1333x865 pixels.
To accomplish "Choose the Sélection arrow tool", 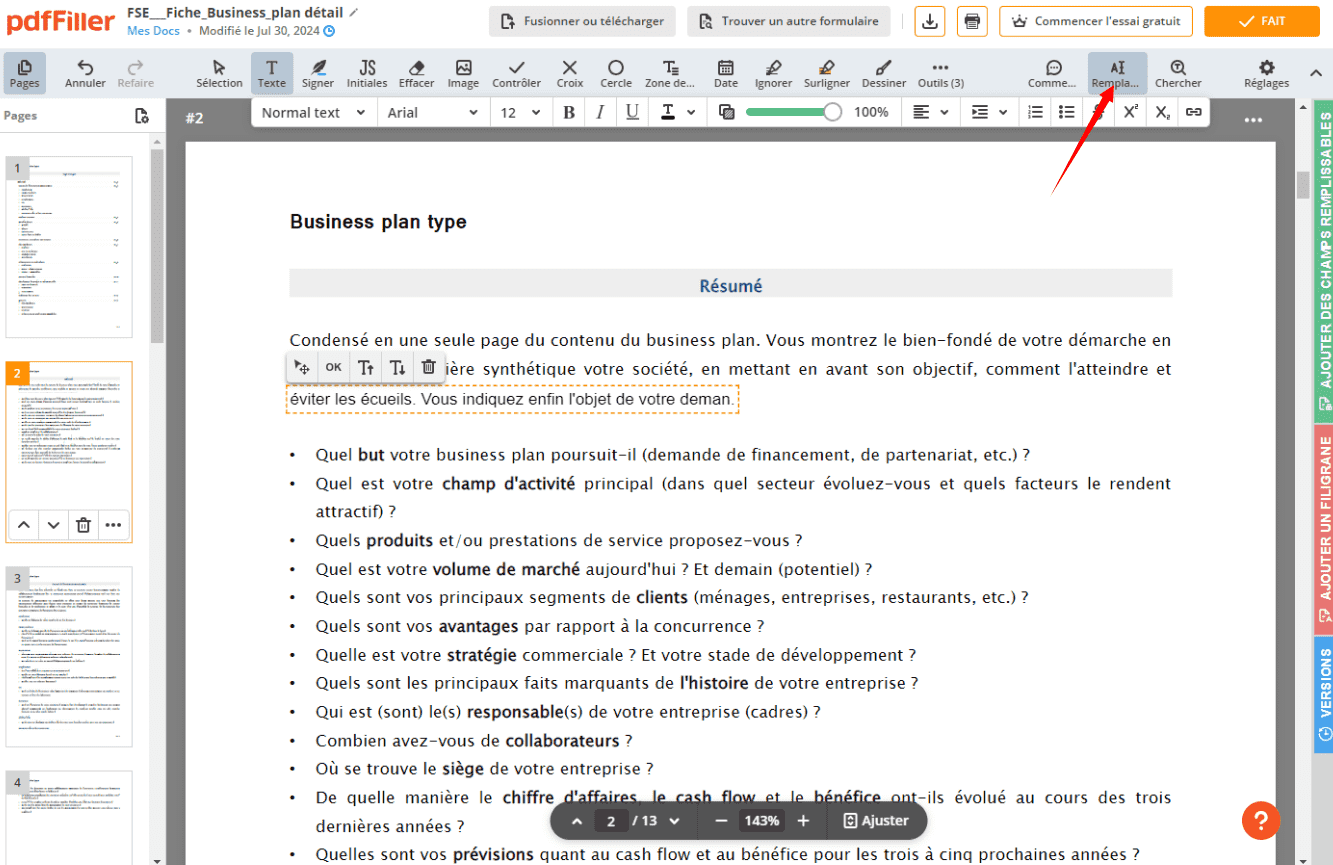I will [219, 73].
